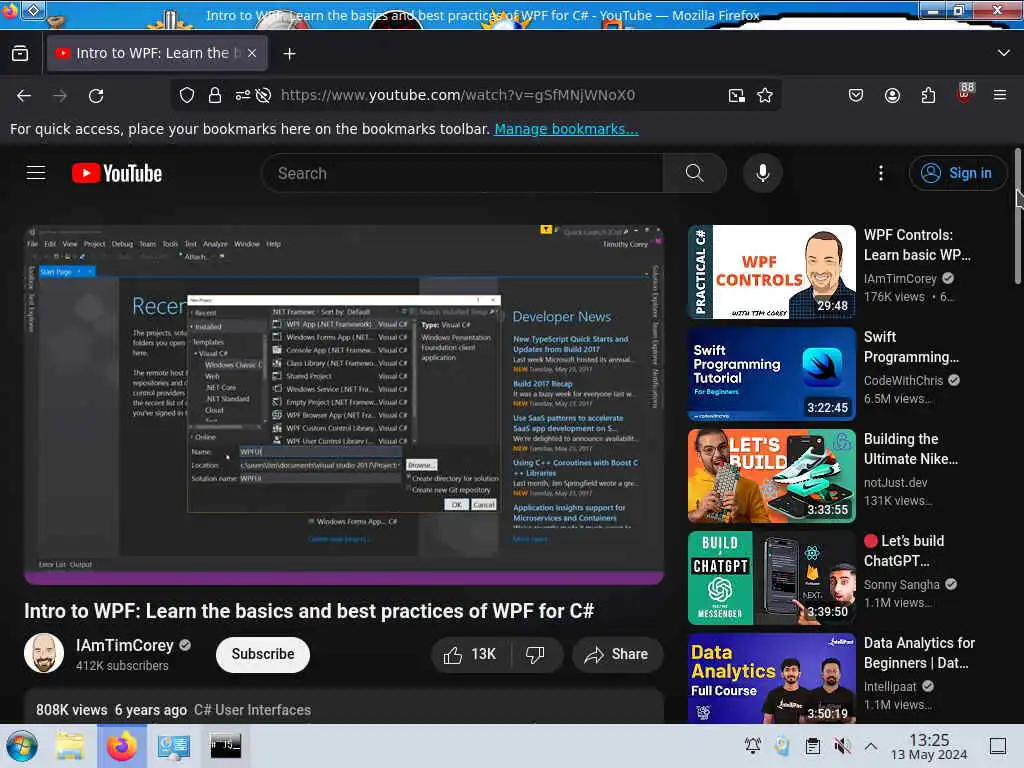Viewport: 1024px width, 768px height.
Task: Unmute the volume in system tray
Action: pos(843,746)
